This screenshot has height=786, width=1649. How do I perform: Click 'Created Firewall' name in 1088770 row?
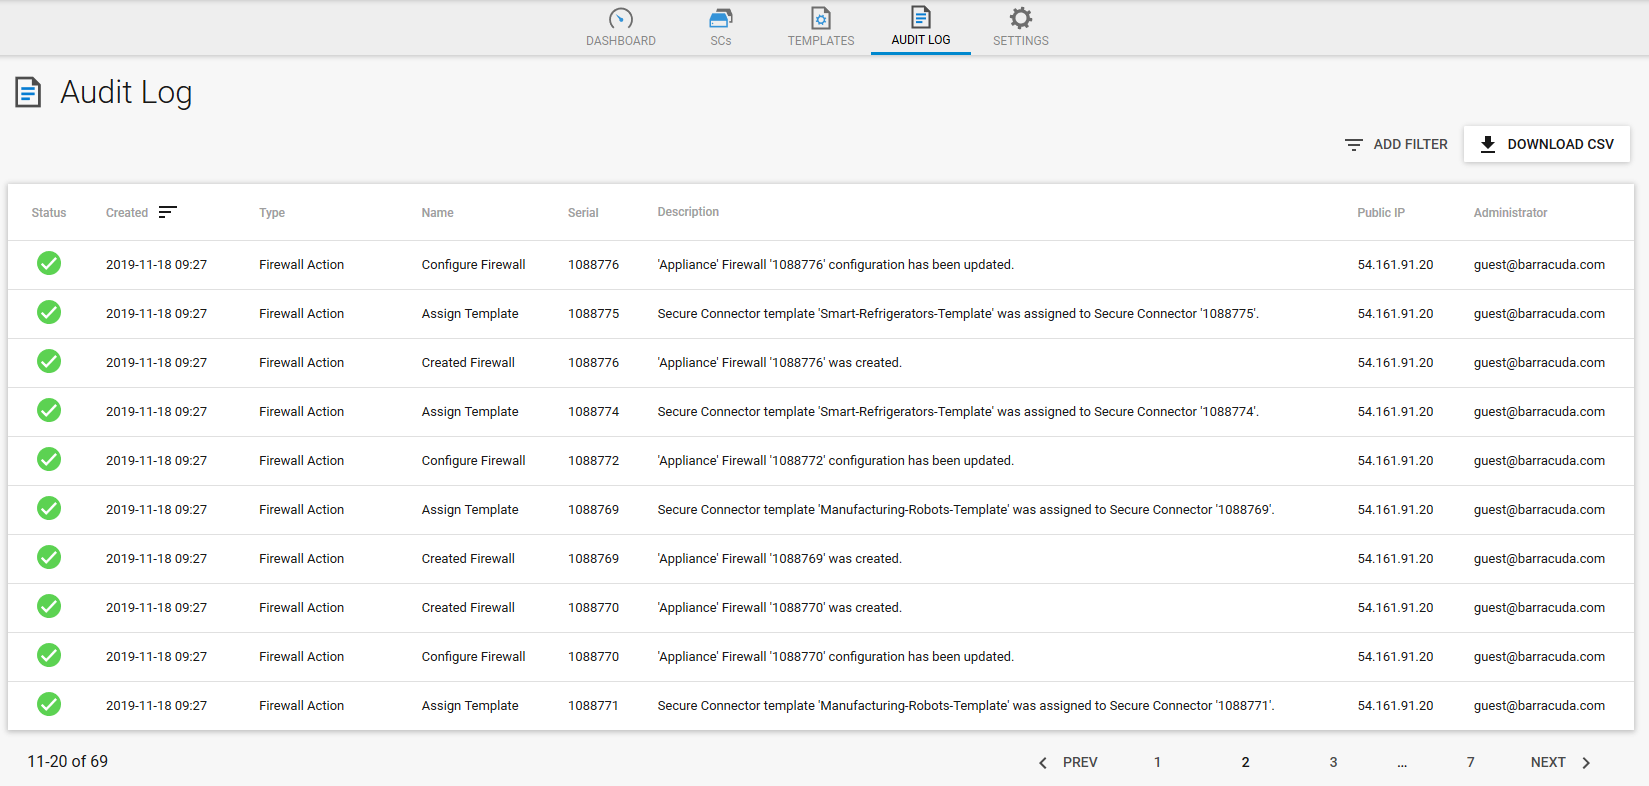pos(468,608)
